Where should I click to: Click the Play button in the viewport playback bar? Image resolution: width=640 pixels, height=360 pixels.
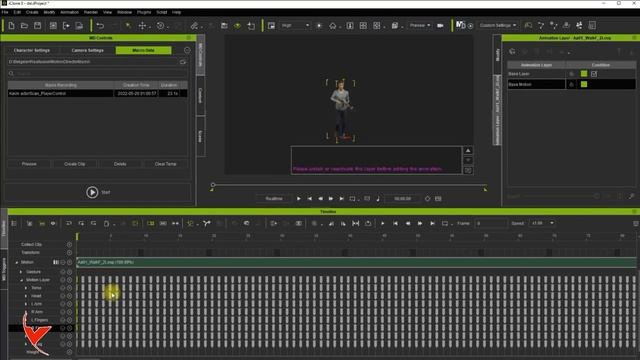pos(299,199)
